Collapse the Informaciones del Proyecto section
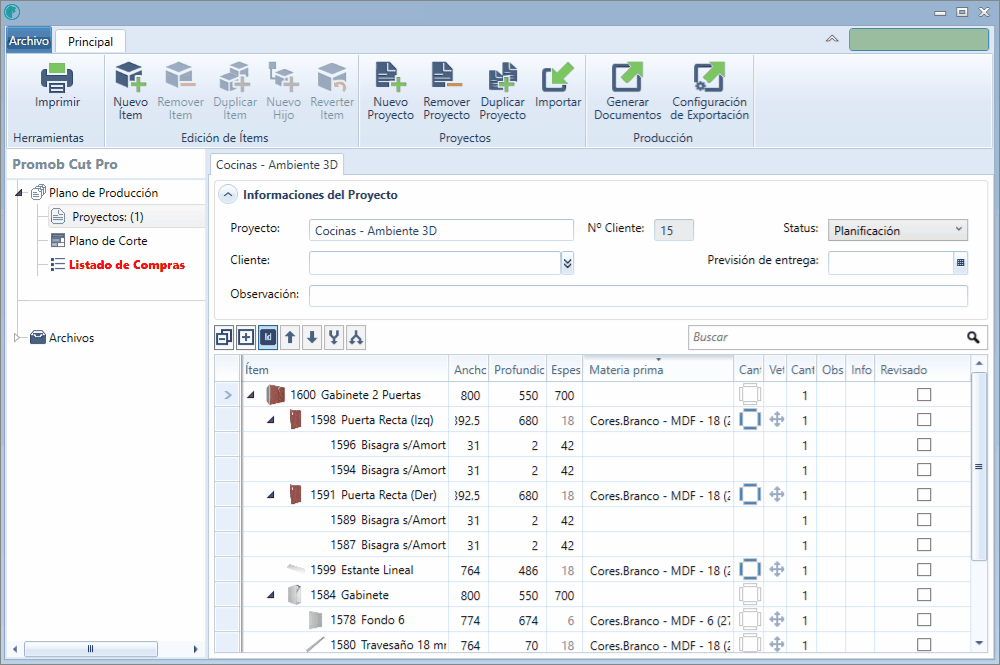This screenshot has width=1000, height=665. point(228,194)
